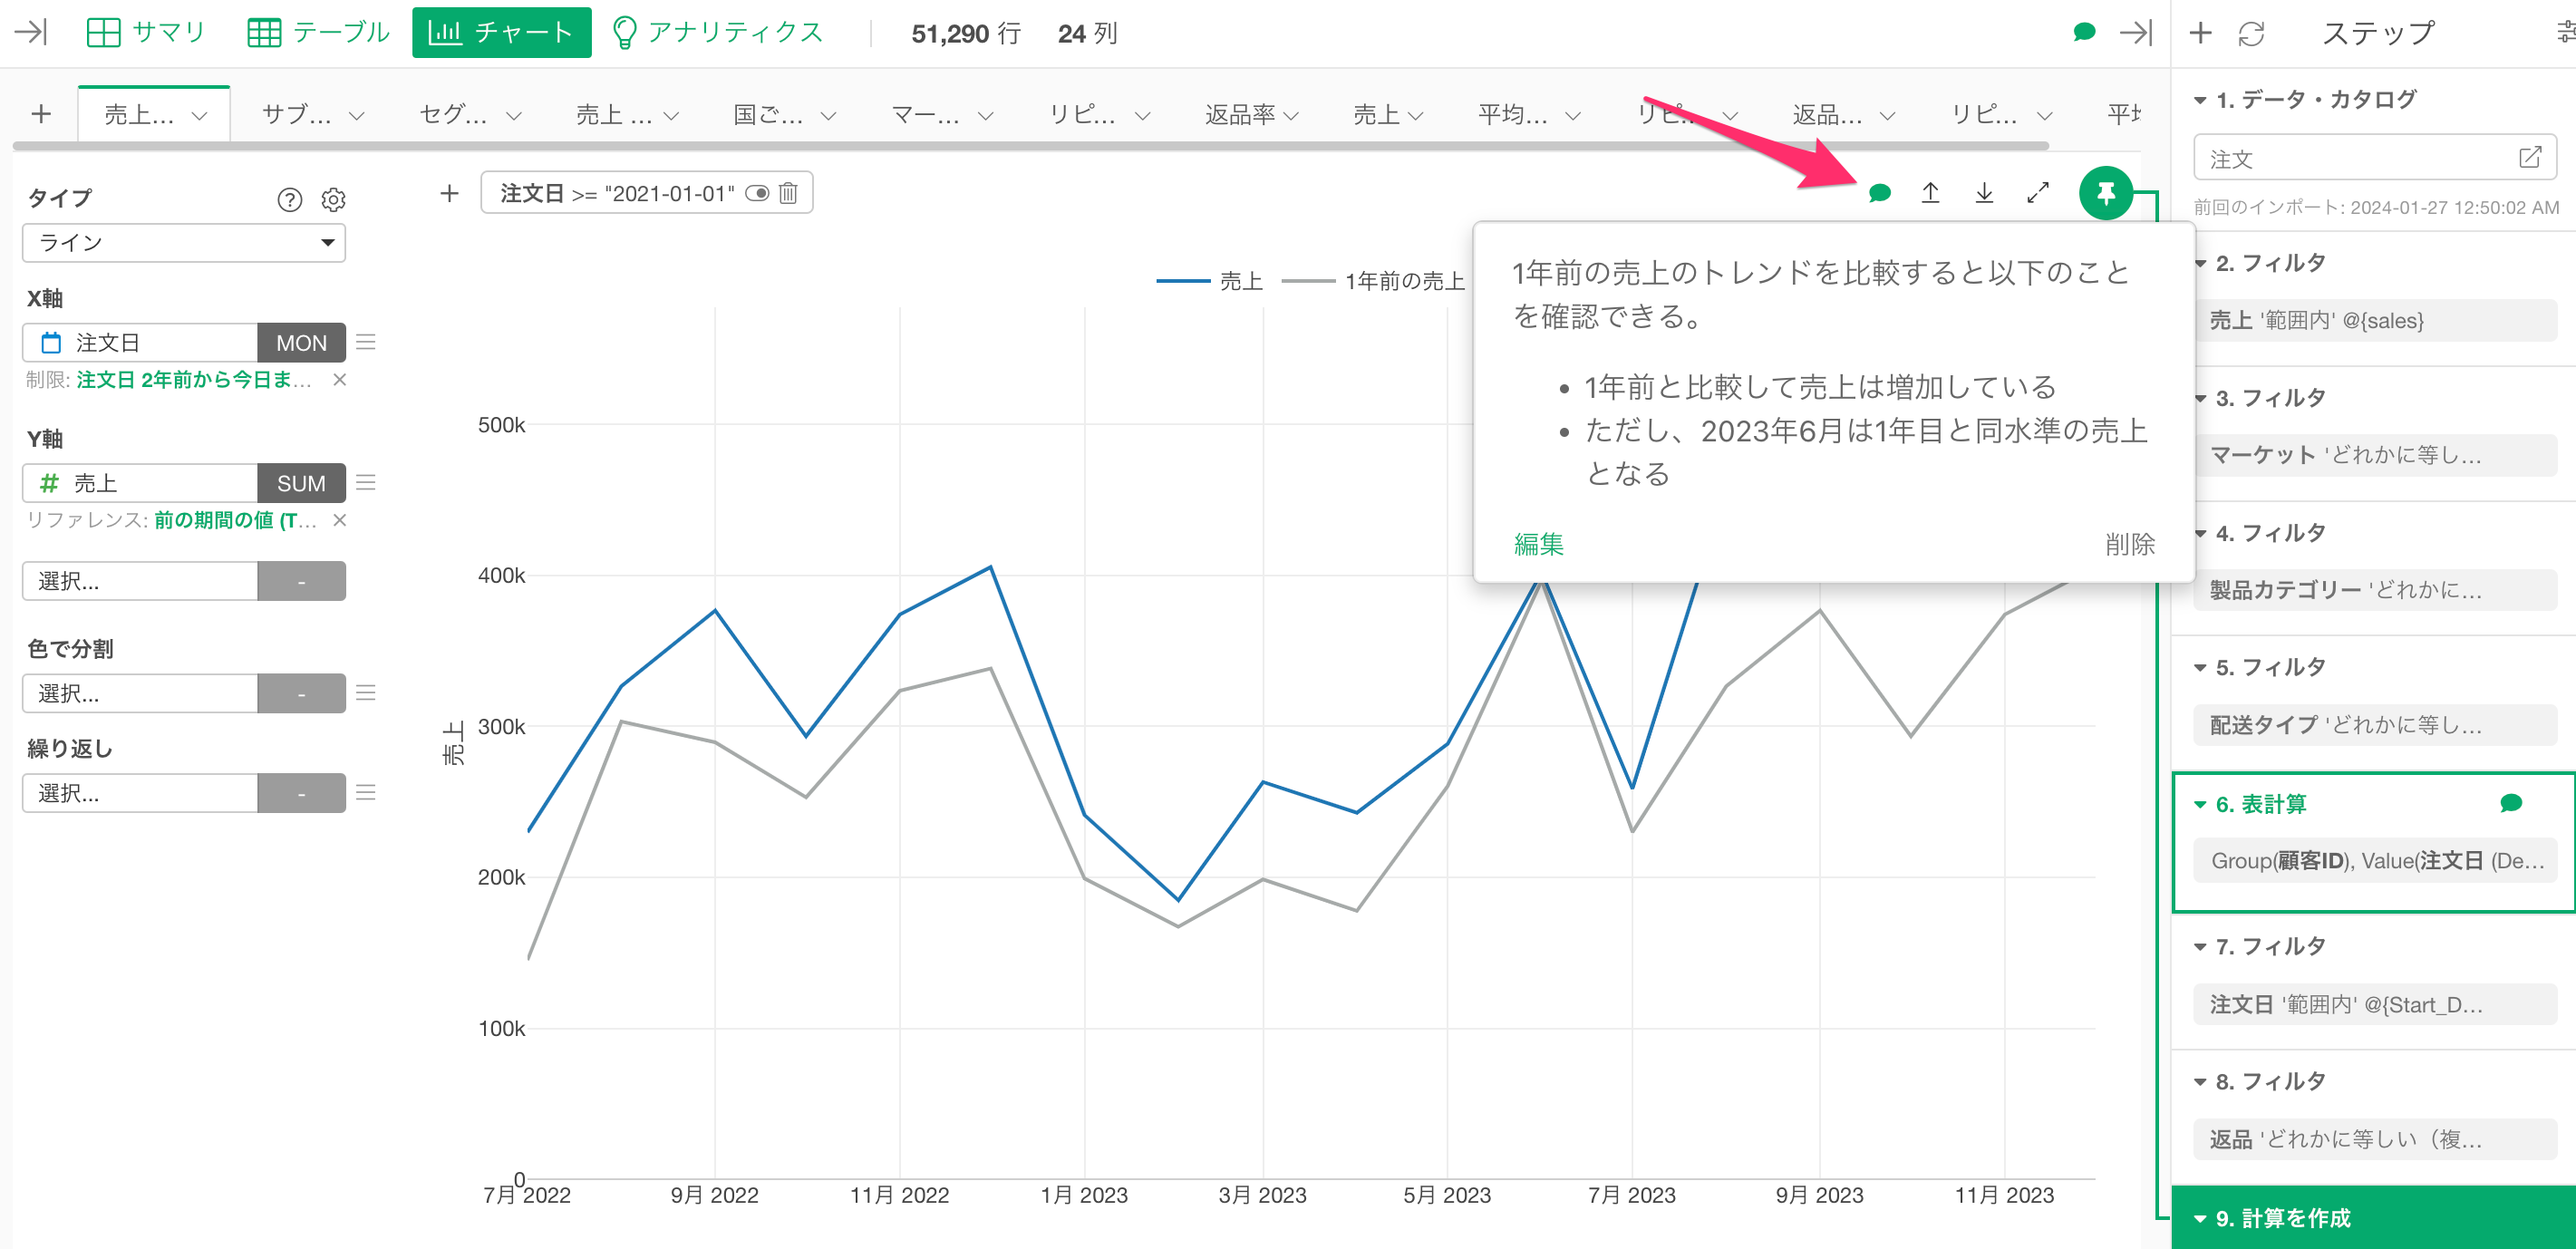Open X-axis menu hamburger icon
This screenshot has width=2576, height=1249.
366,342
